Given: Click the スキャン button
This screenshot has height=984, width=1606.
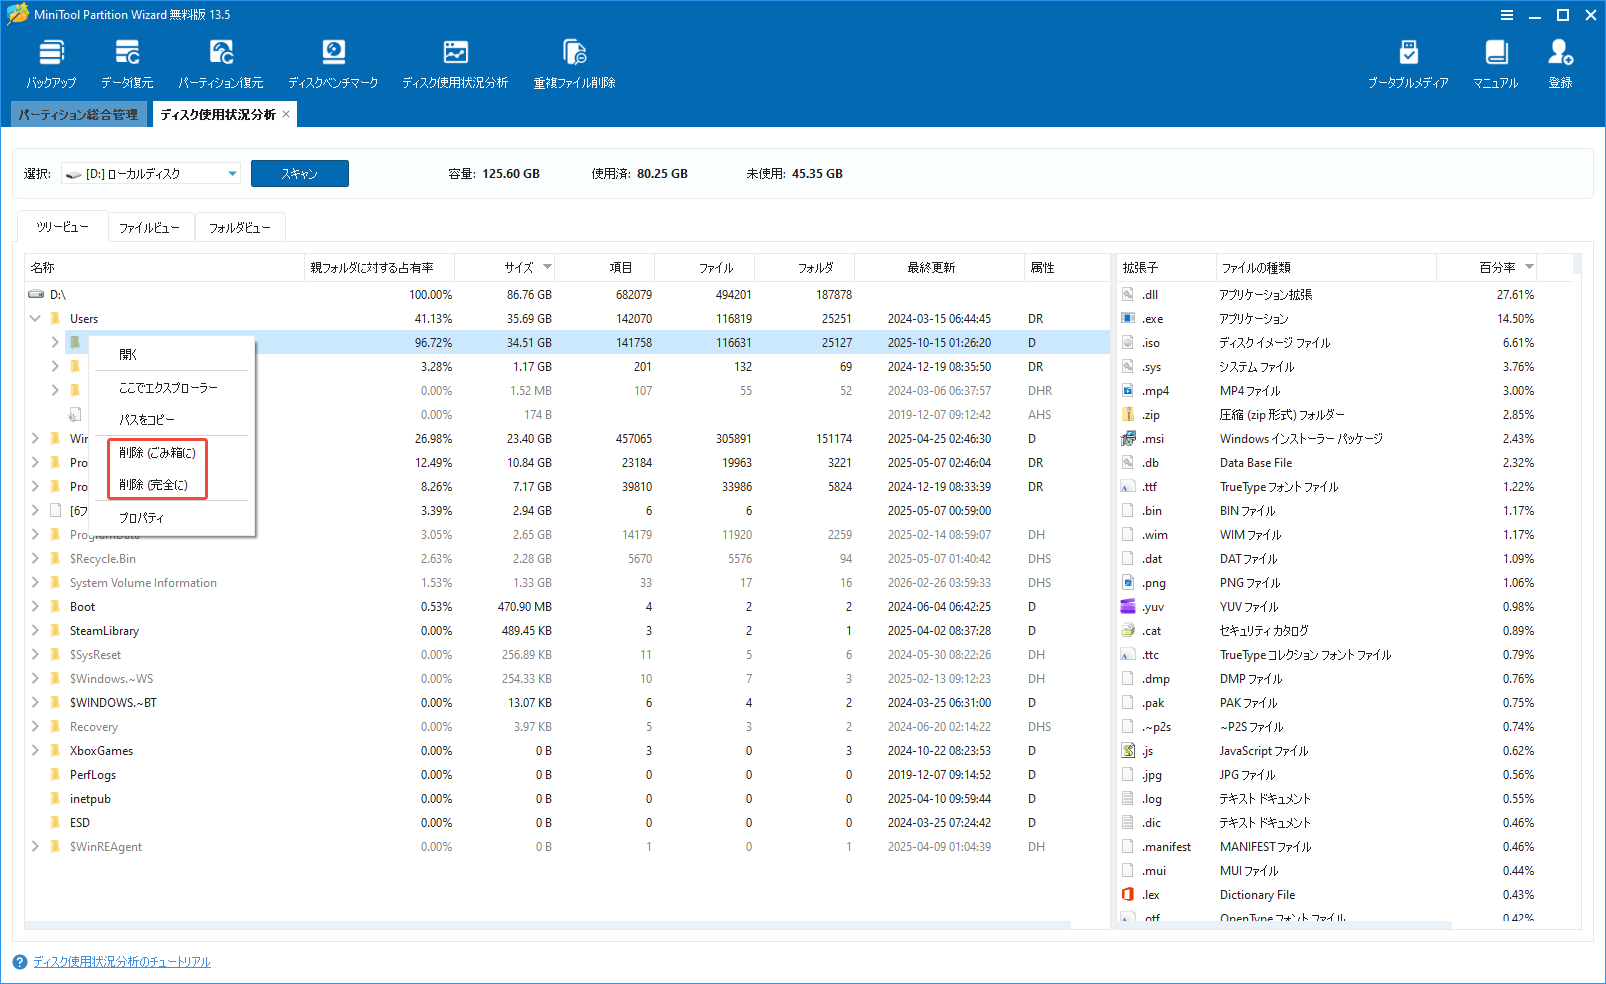Looking at the screenshot, I should tap(299, 173).
